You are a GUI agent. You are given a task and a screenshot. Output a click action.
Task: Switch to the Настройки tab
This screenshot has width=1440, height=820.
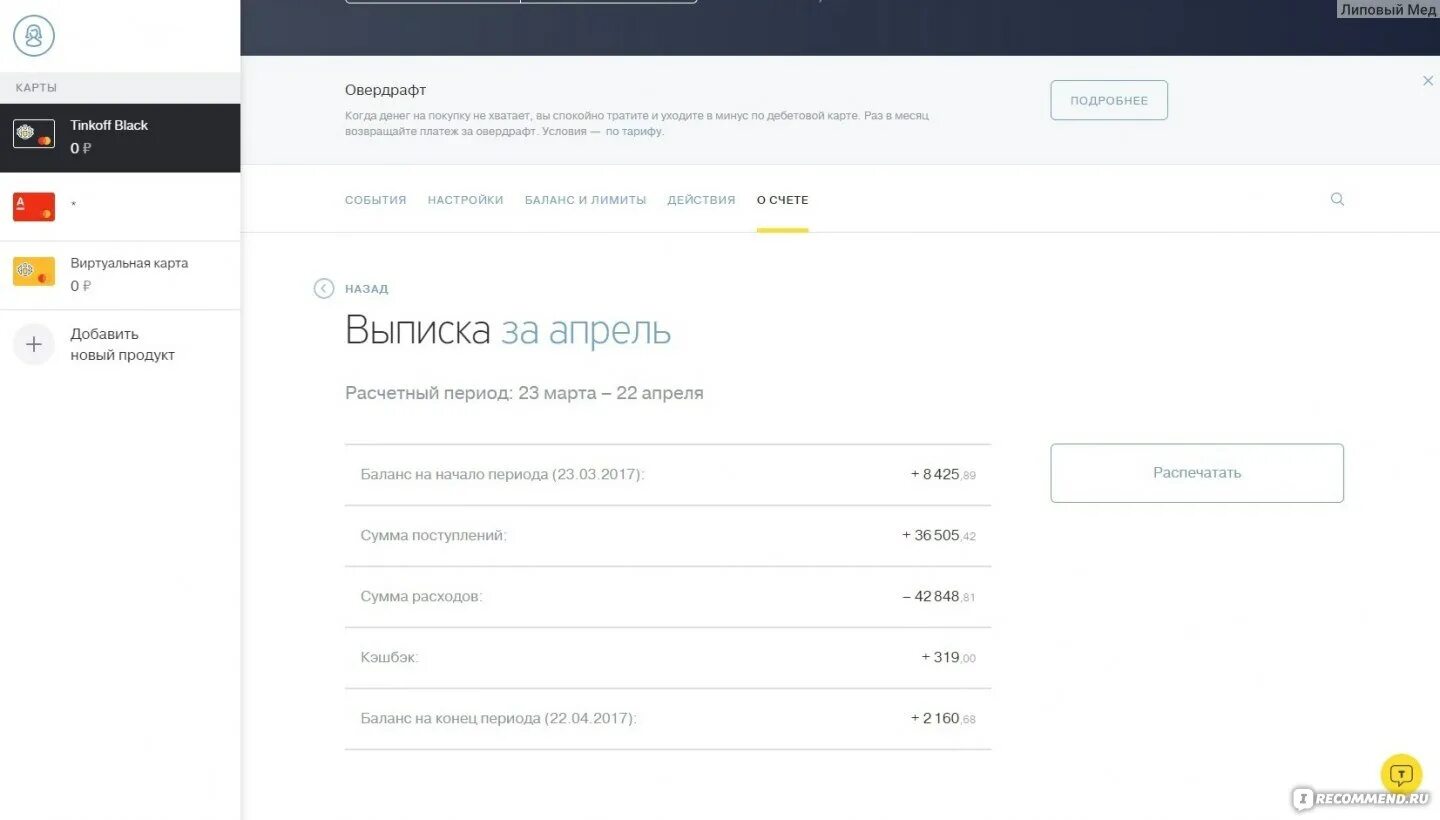466,200
